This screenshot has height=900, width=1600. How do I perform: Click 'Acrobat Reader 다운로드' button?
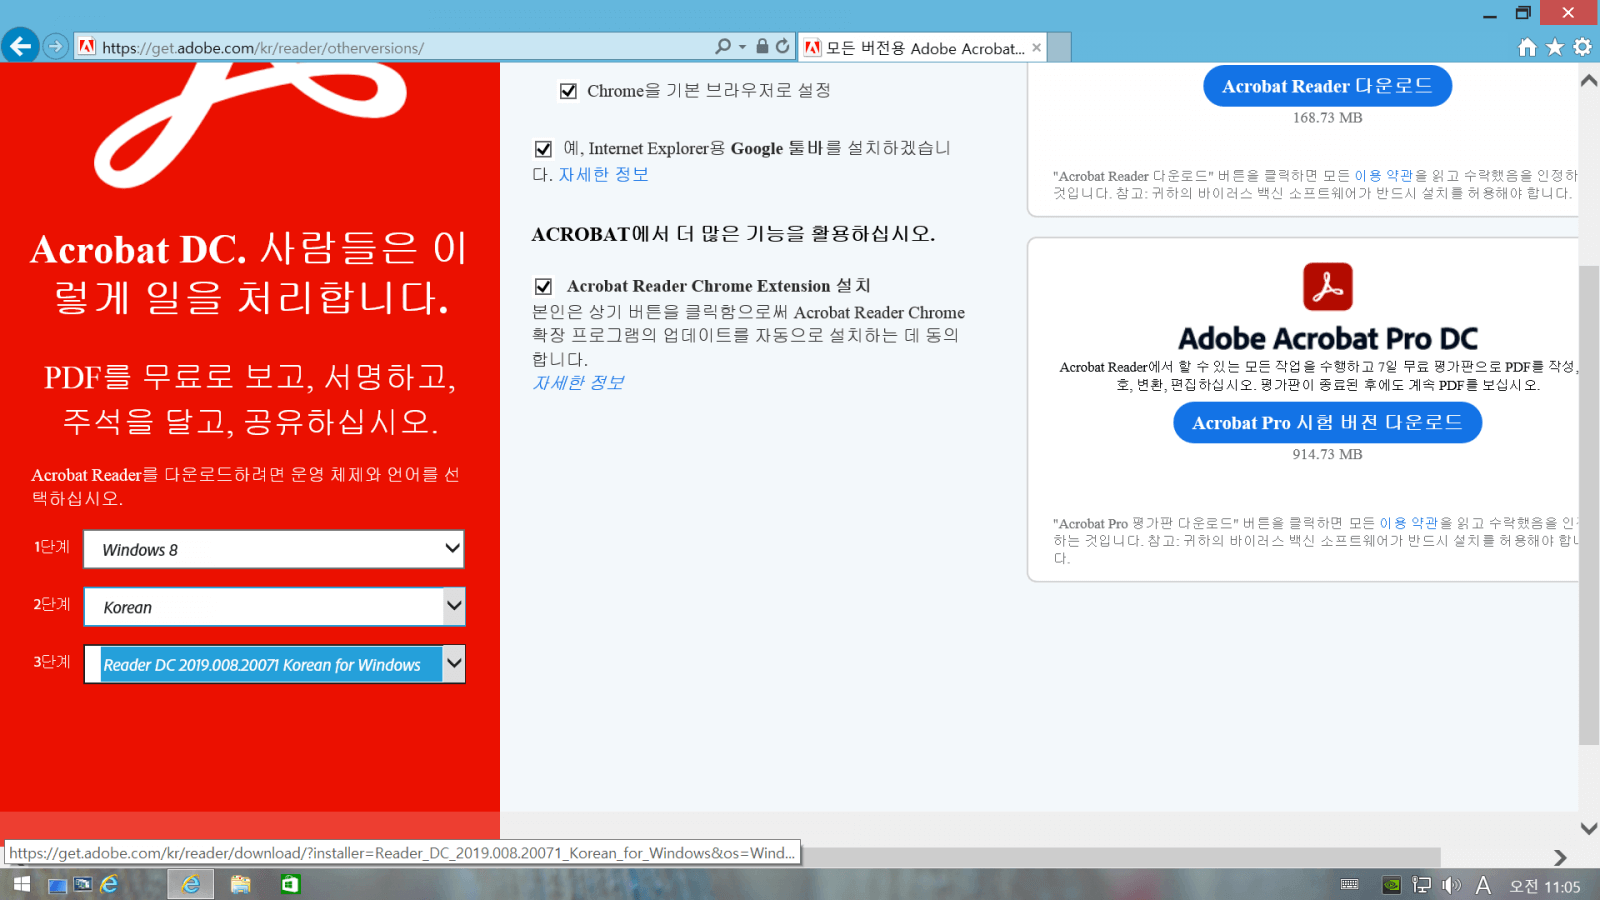click(1327, 86)
